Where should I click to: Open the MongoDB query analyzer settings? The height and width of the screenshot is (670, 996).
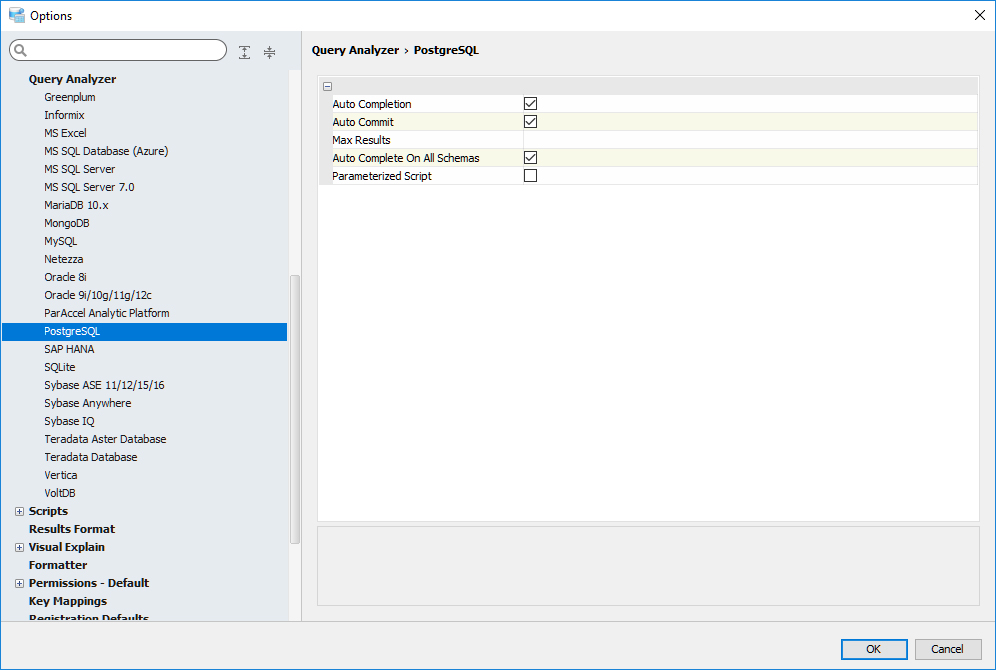coord(66,223)
